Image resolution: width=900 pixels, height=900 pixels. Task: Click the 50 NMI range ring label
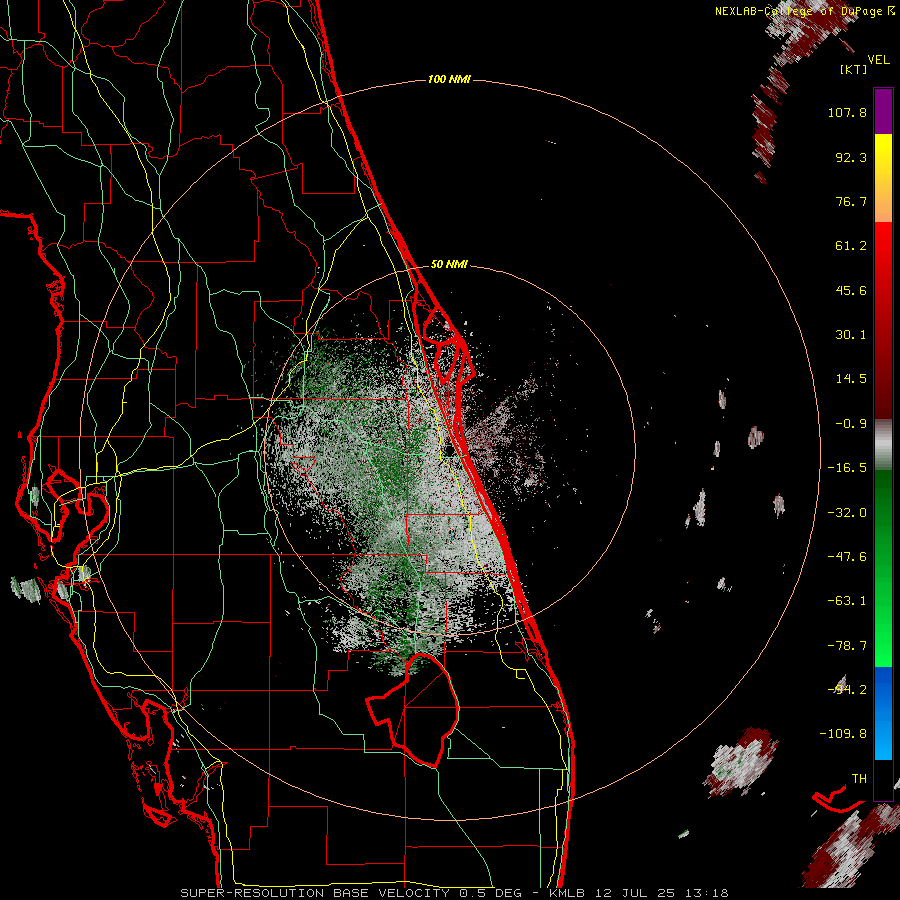(x=449, y=264)
